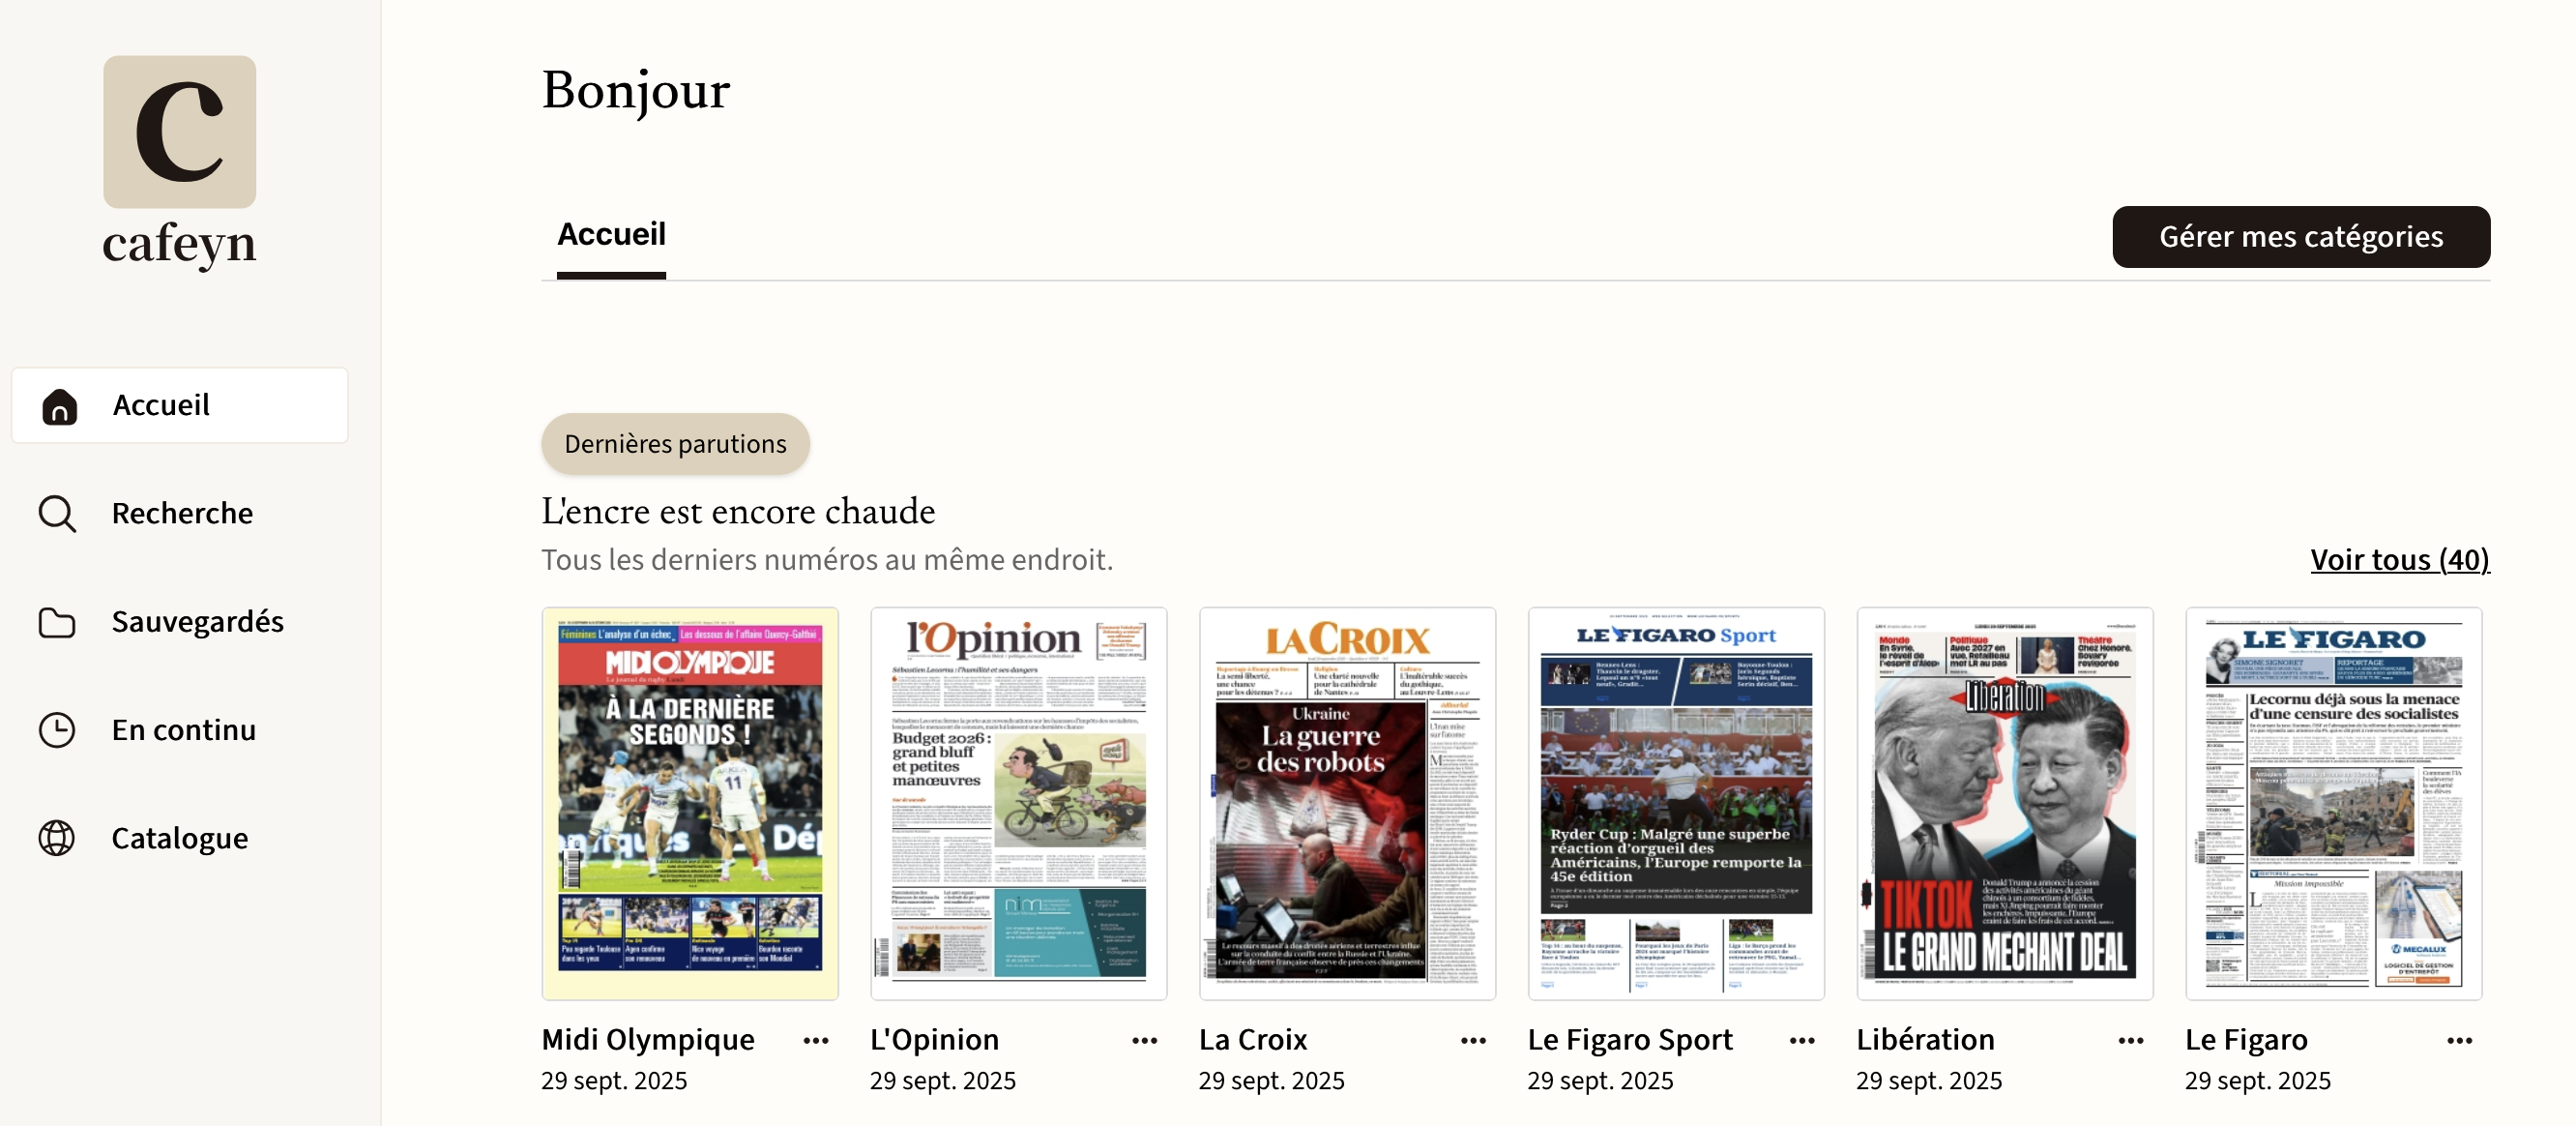The width and height of the screenshot is (2576, 1126).
Task: Click the Cafeyn logo
Action: click(x=180, y=163)
